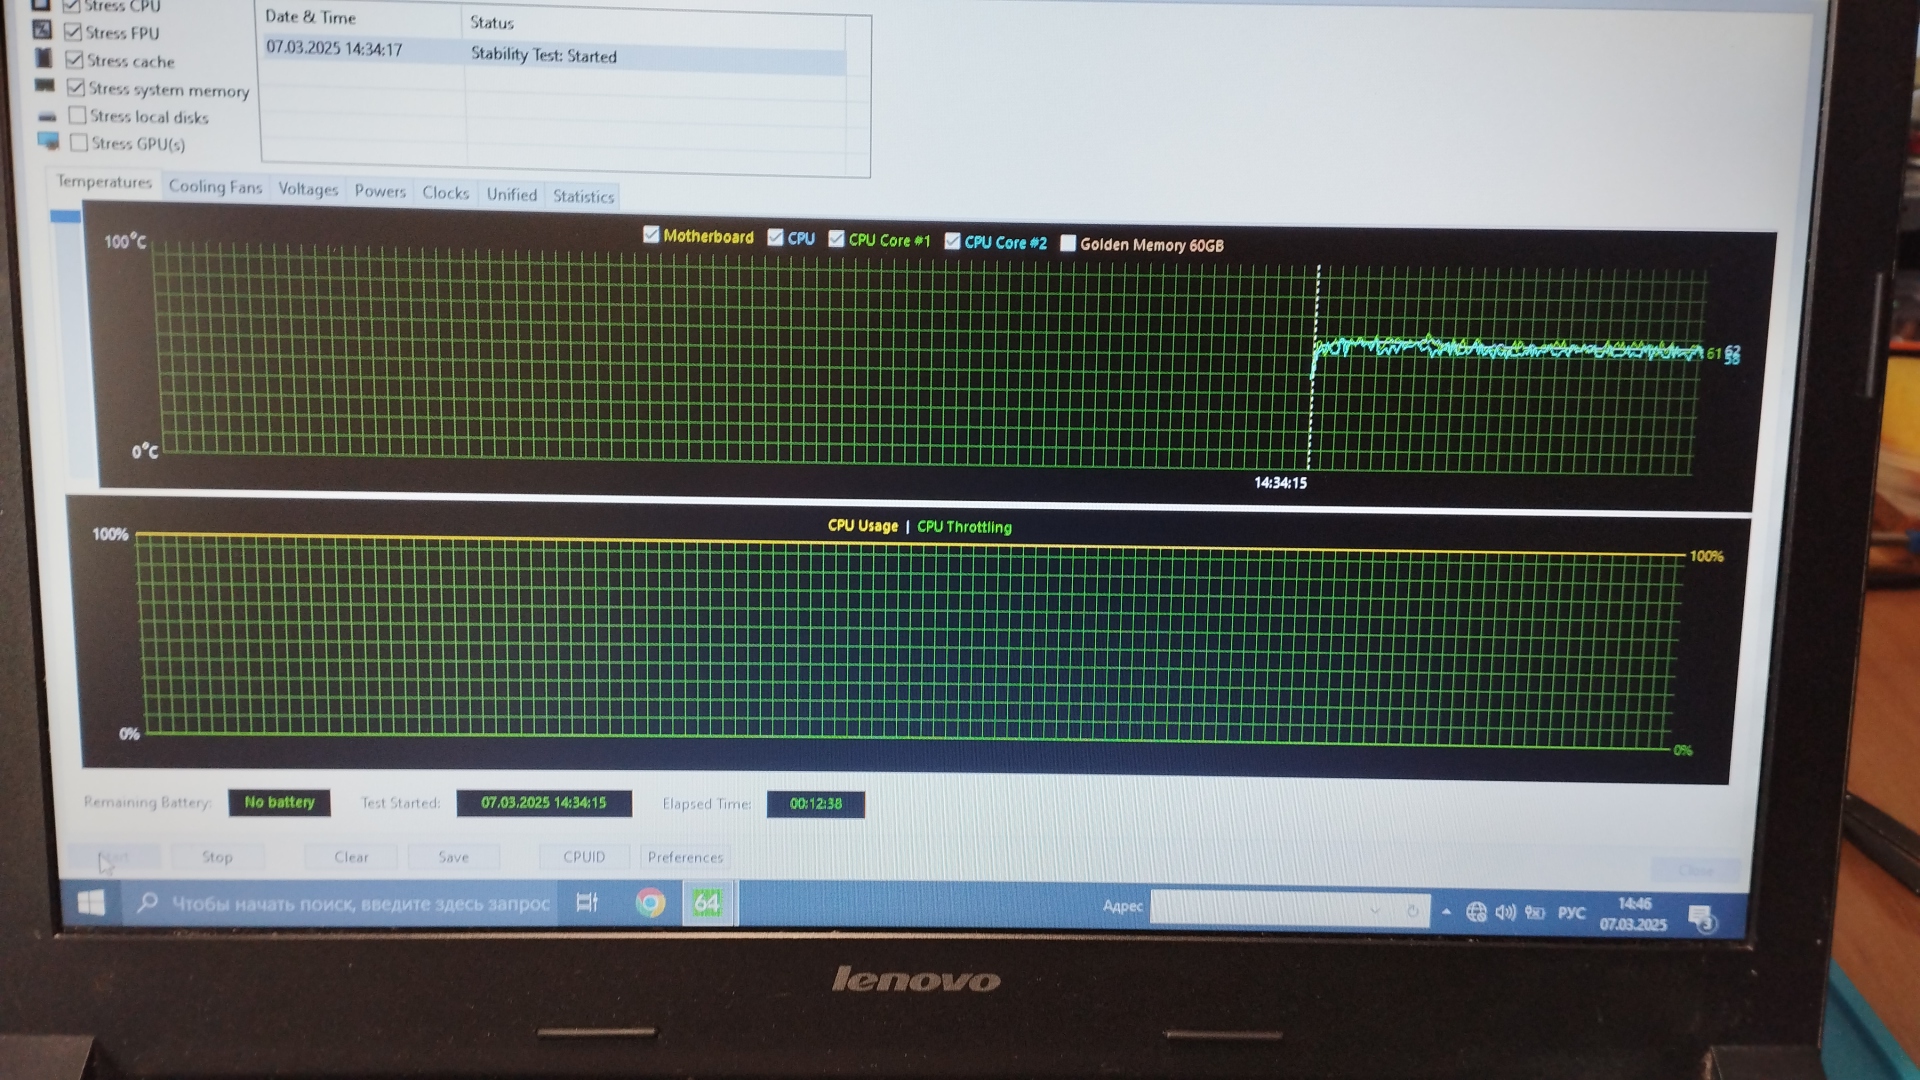The width and height of the screenshot is (1920, 1080).
Task: Open the volume speaker tray icon
Action: click(x=1505, y=912)
